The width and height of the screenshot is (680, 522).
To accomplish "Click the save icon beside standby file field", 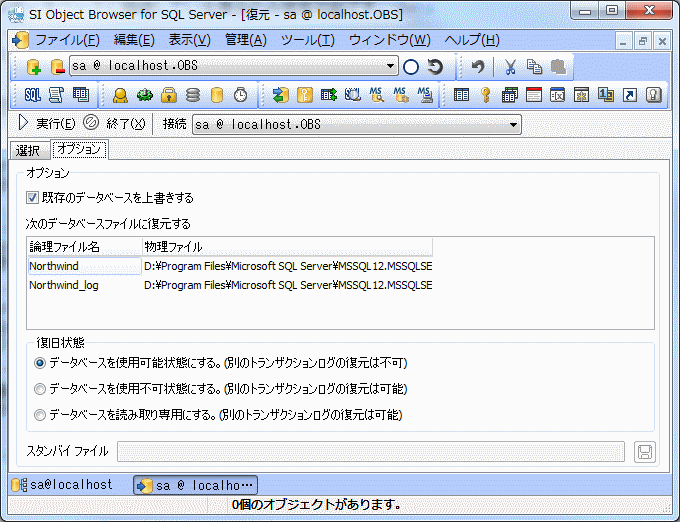I will coord(645,452).
